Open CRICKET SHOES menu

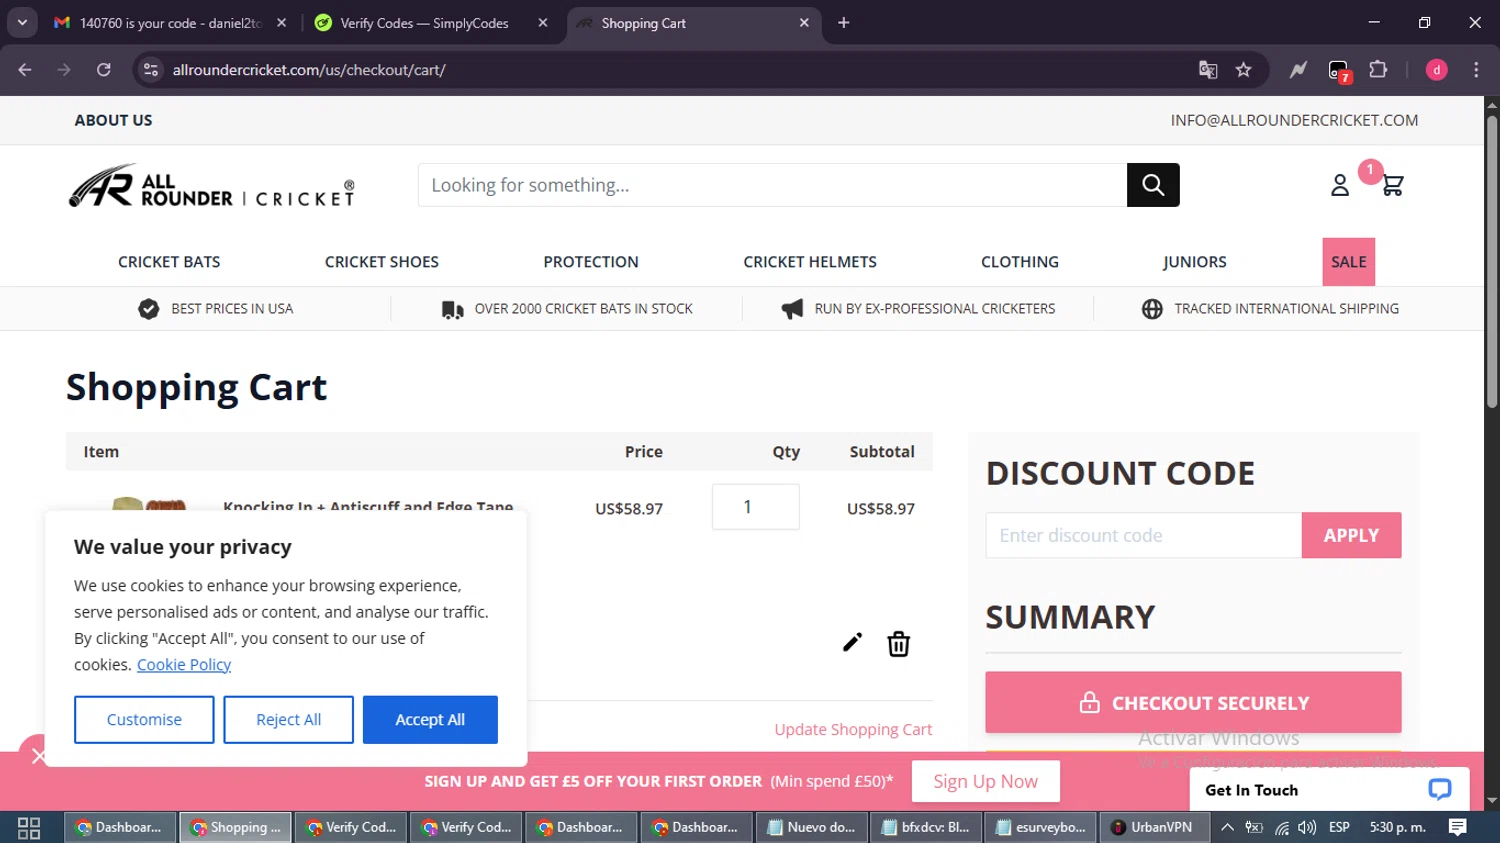tap(382, 262)
